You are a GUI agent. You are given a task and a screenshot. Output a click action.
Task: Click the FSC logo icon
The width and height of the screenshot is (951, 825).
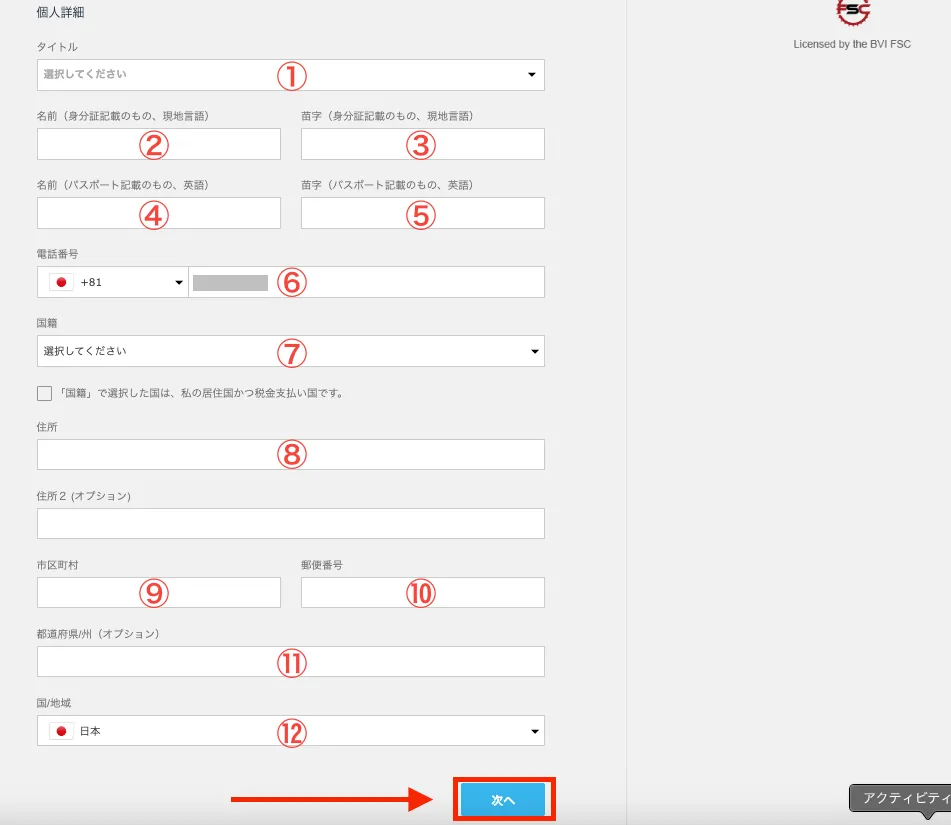853,12
